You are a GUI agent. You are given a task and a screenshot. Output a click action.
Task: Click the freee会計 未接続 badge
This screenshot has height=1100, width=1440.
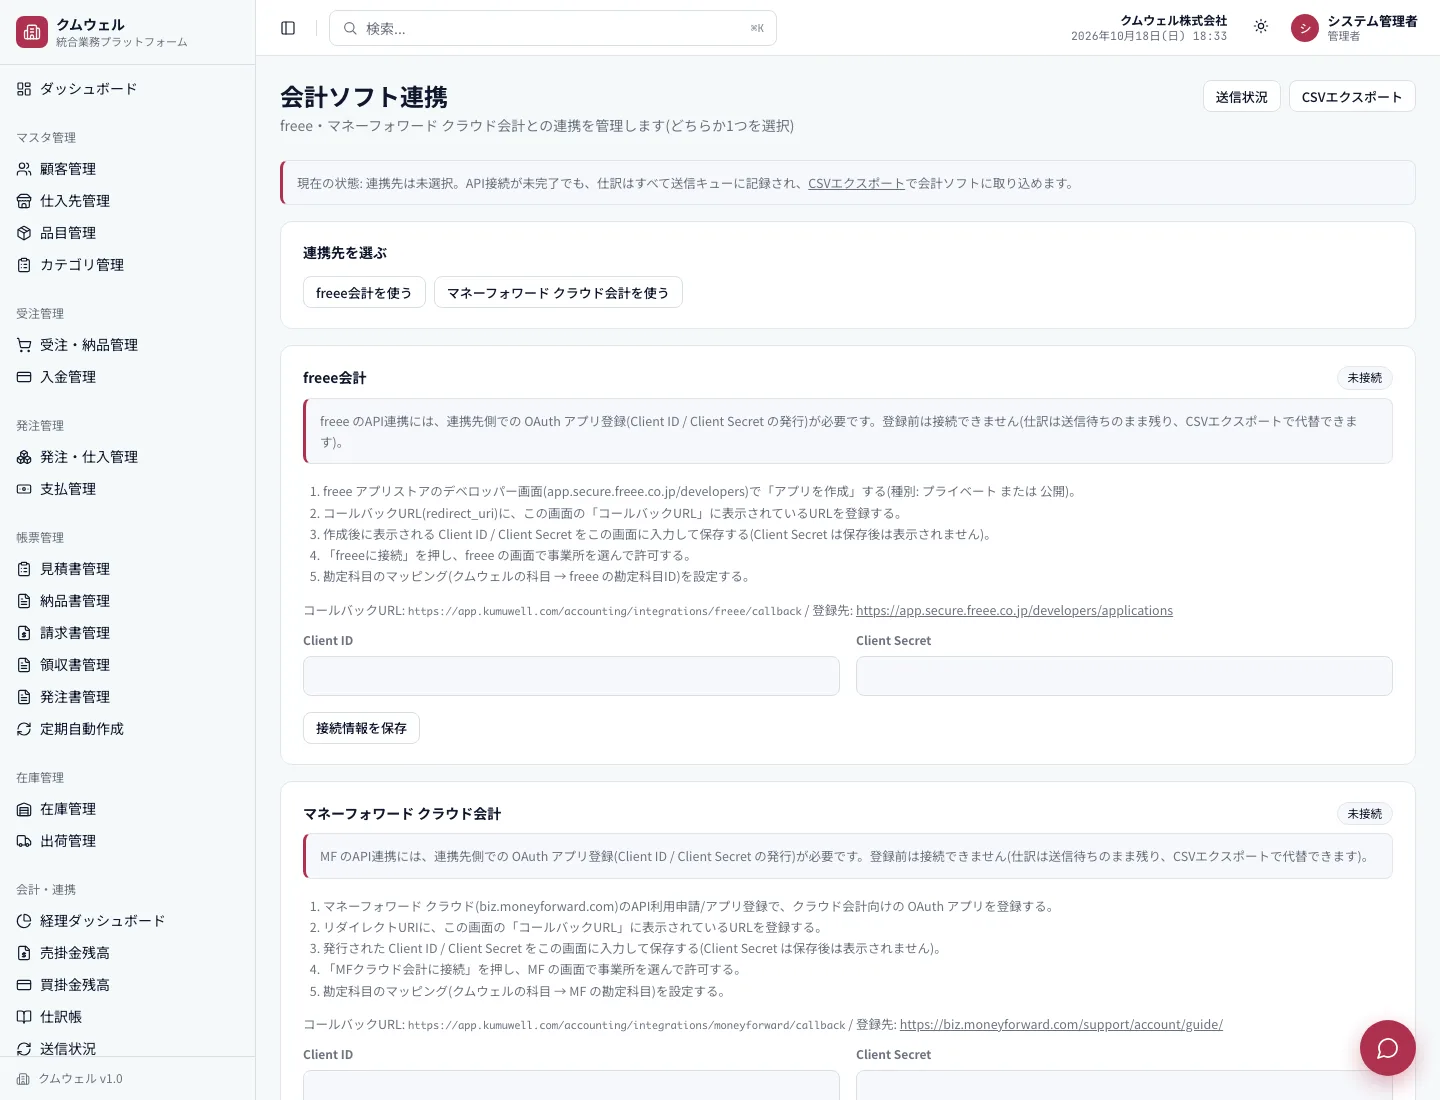(x=1365, y=378)
